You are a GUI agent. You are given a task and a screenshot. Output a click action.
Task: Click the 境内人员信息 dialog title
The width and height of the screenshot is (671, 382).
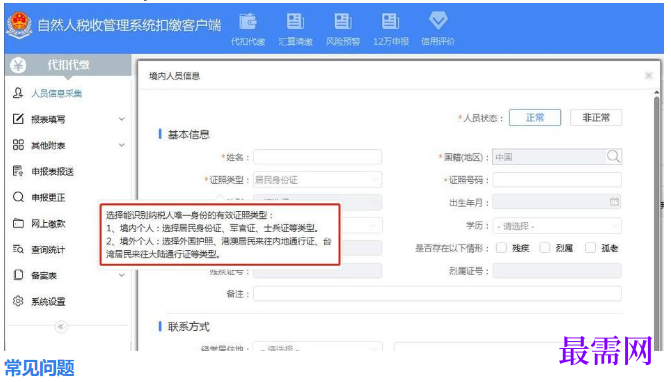pos(174,76)
